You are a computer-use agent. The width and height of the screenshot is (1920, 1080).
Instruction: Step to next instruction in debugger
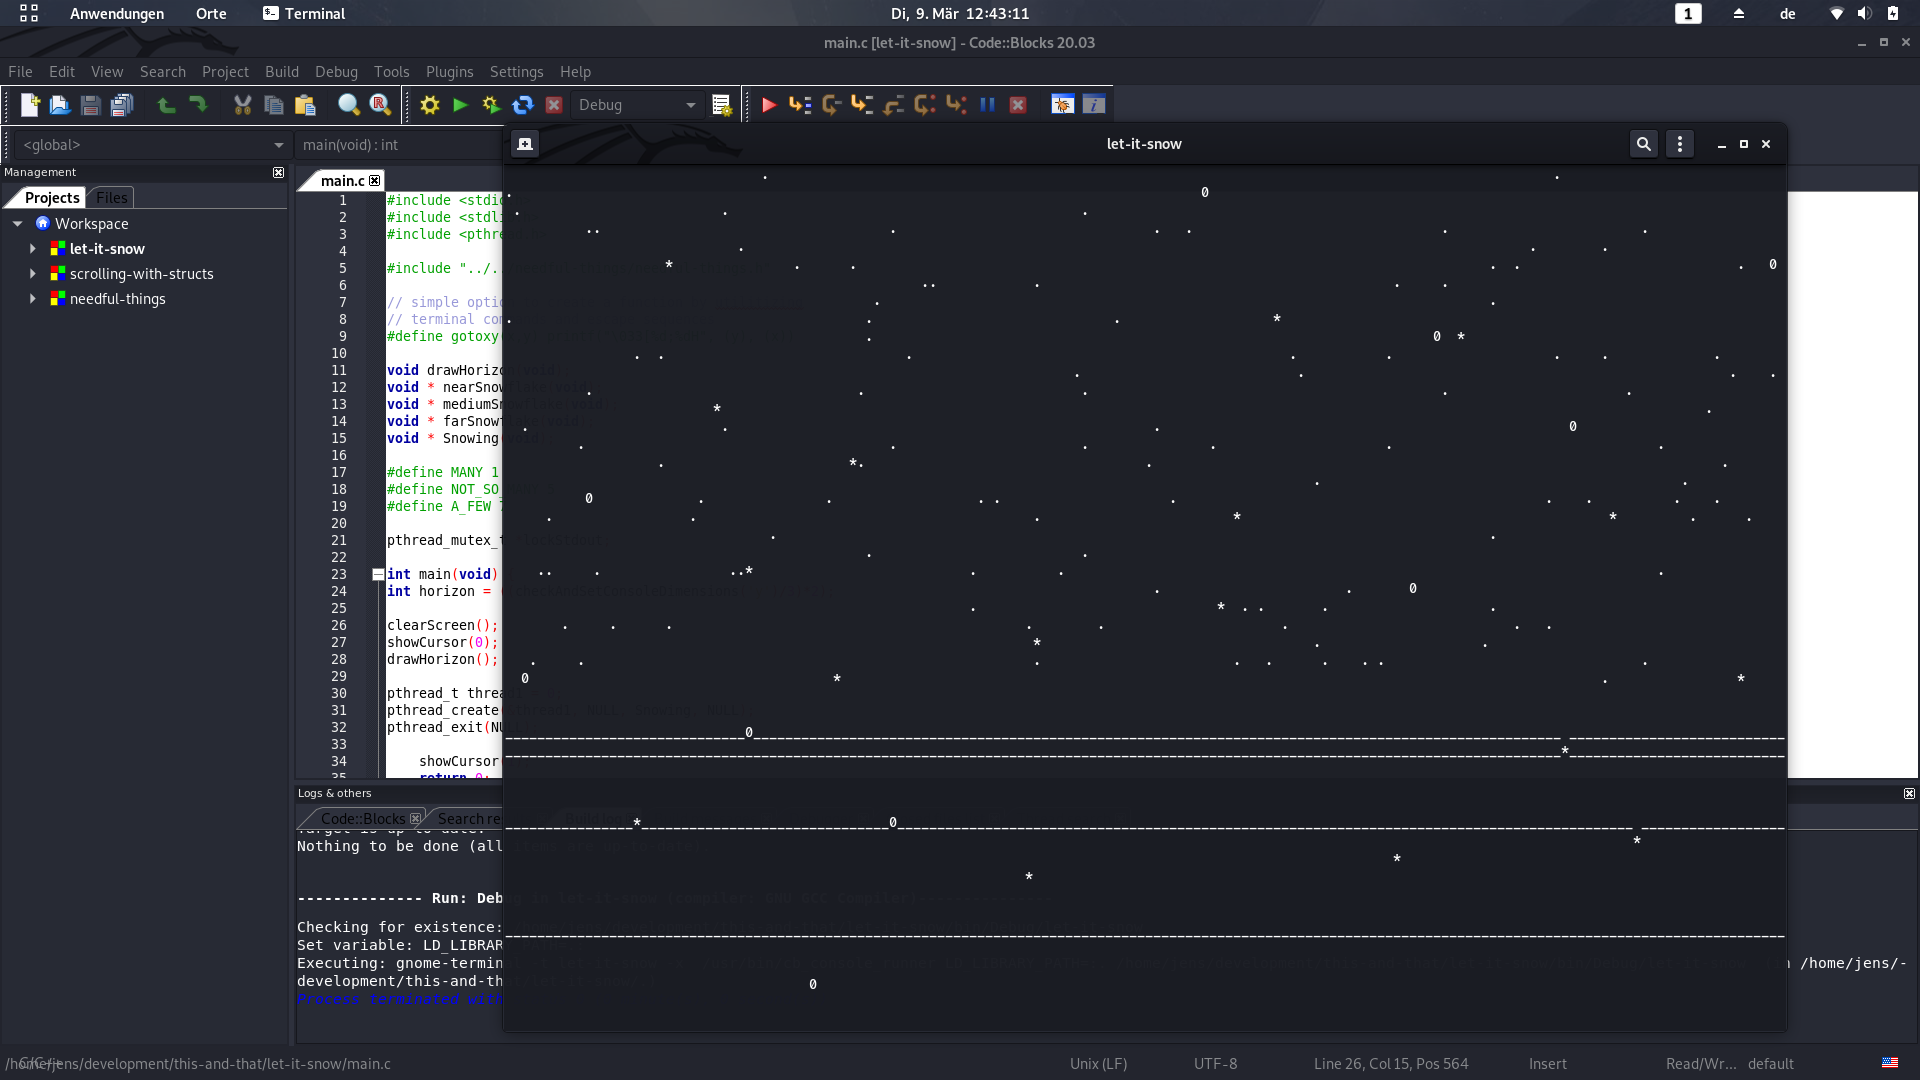coord(925,105)
